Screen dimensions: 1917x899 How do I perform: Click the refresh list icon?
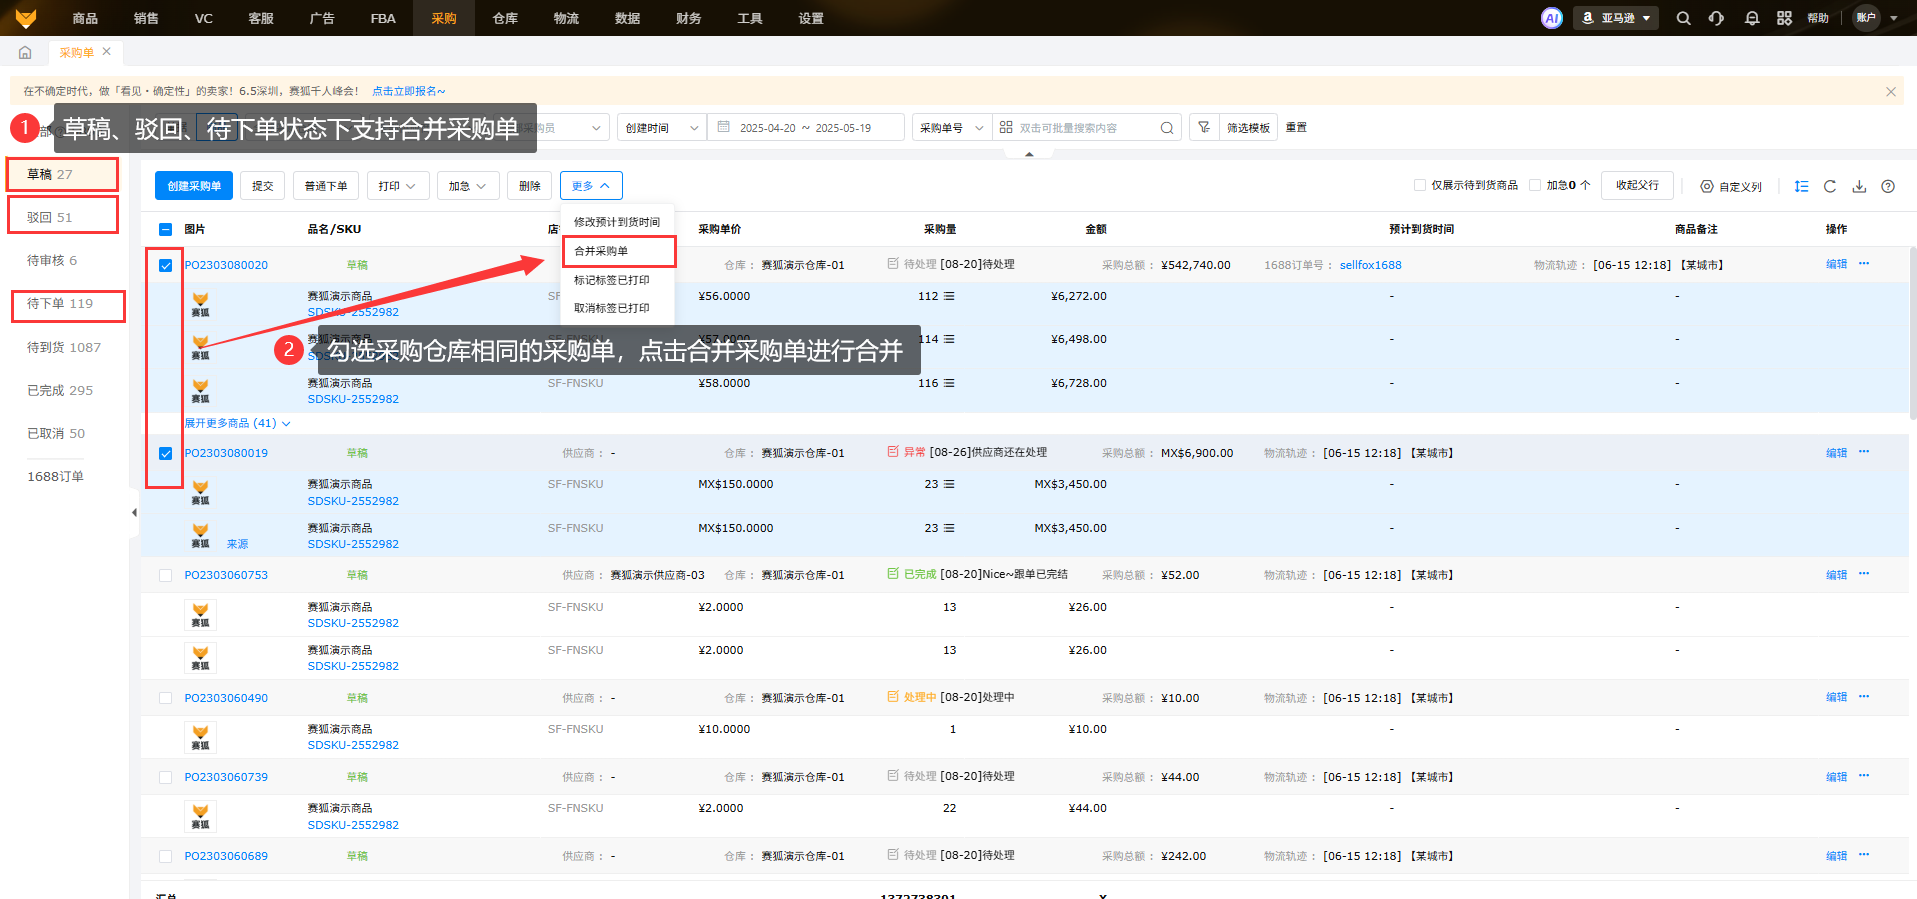click(x=1829, y=186)
